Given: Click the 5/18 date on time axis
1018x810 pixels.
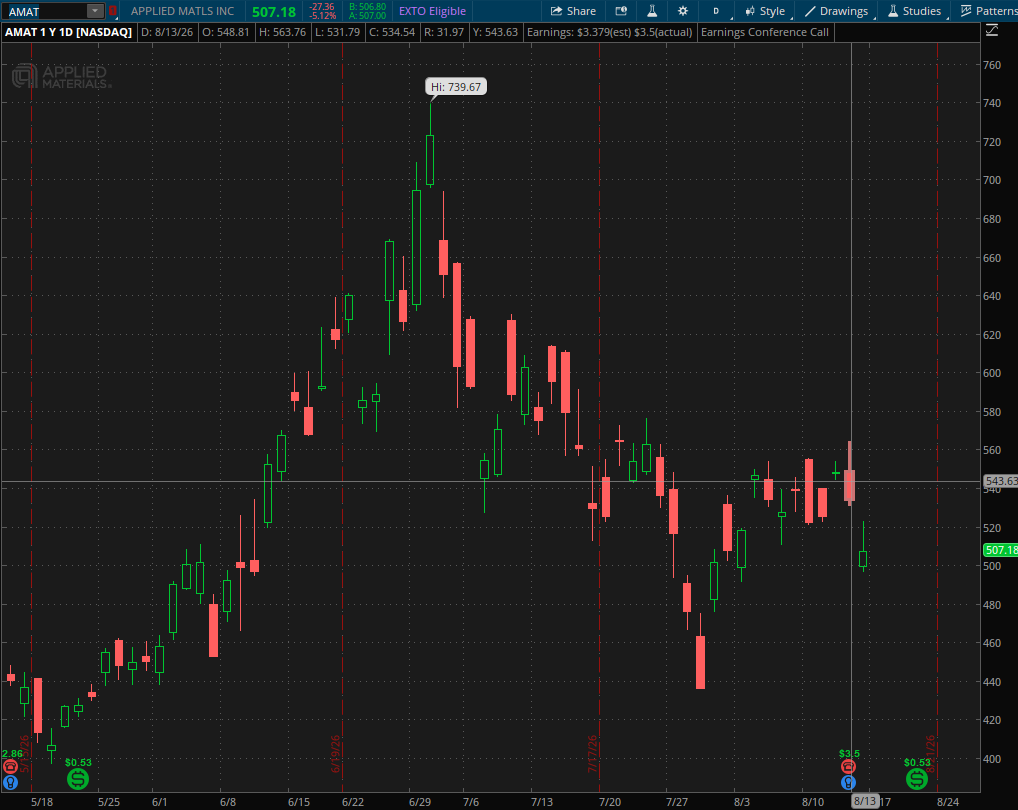Looking at the screenshot, I should [x=42, y=802].
